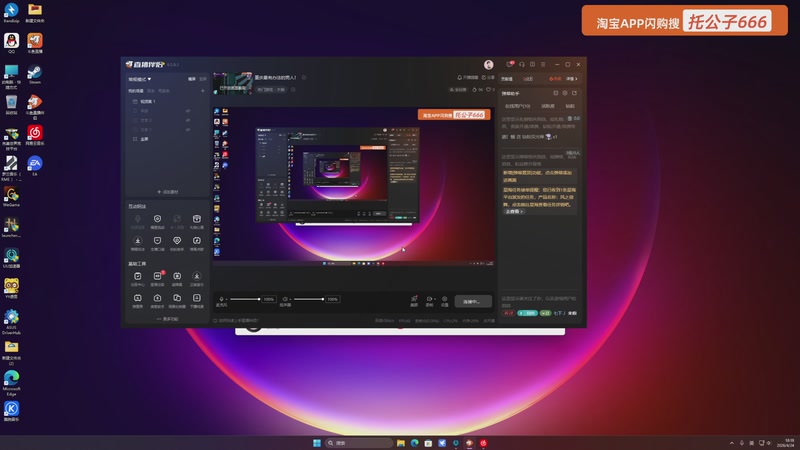The image size is (800, 450).
Task: Select the first source row ending in 1
Action: point(147,102)
